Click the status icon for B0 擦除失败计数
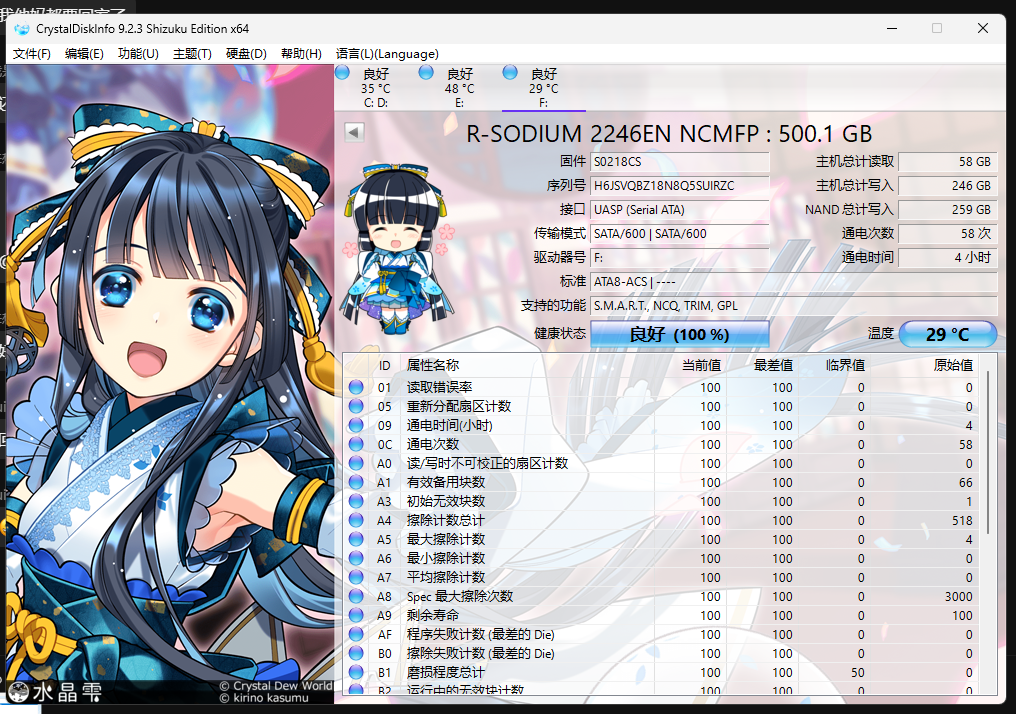 coord(356,653)
